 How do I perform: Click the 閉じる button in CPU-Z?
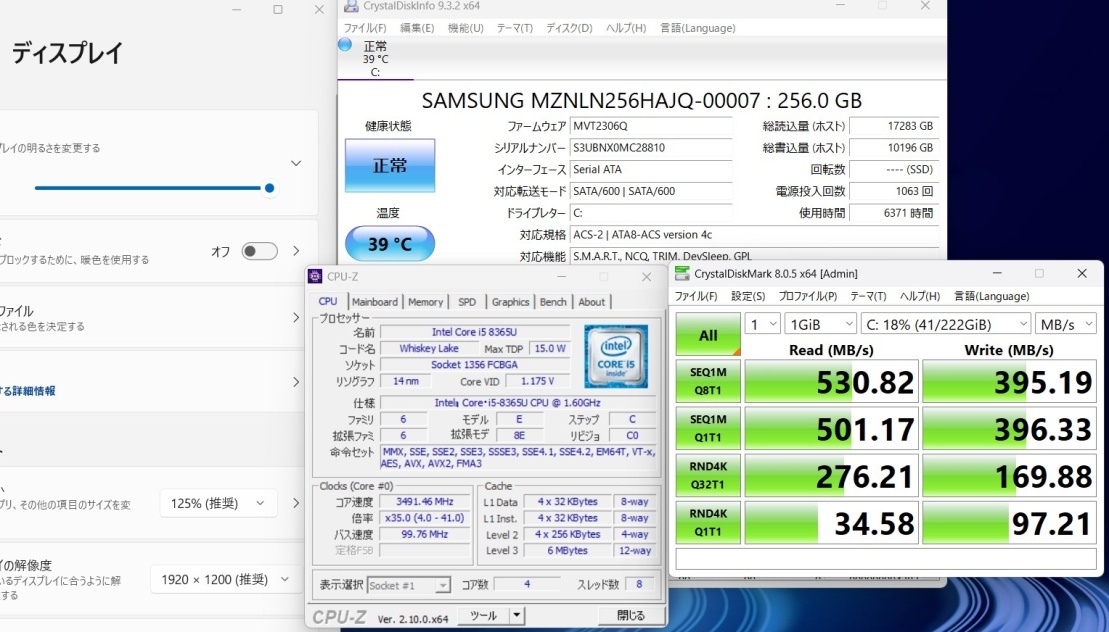(x=631, y=616)
